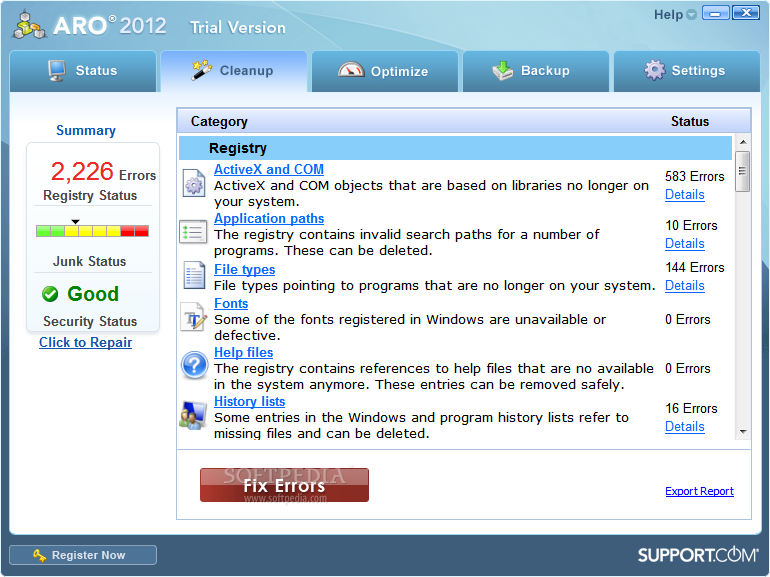770x577 pixels.
Task: Click the ActiveX and COM gear icon
Action: [194, 183]
